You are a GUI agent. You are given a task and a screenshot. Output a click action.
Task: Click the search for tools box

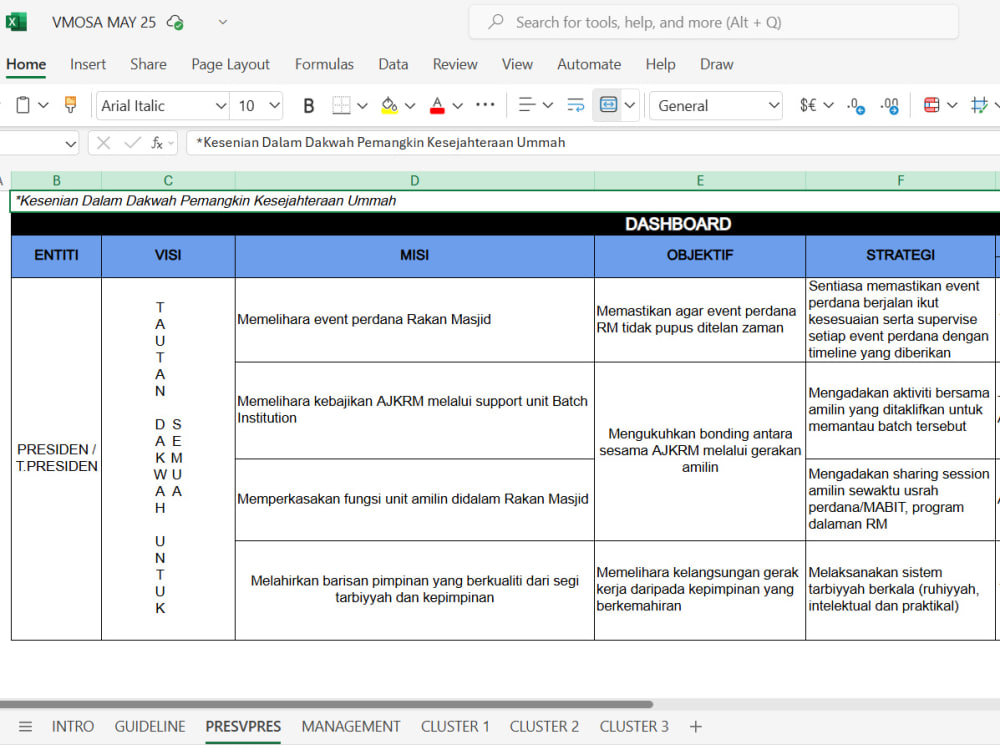coord(713,22)
